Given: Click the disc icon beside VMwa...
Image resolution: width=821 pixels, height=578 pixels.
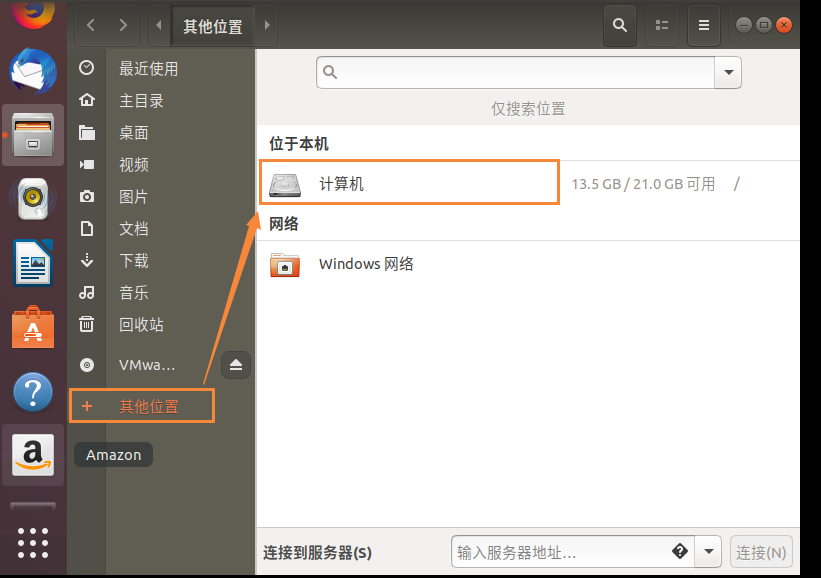Looking at the screenshot, I should [87, 365].
